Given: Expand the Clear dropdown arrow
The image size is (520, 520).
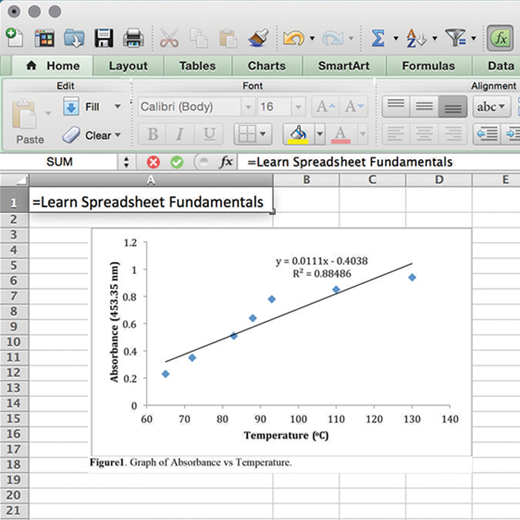Looking at the screenshot, I should (118, 135).
